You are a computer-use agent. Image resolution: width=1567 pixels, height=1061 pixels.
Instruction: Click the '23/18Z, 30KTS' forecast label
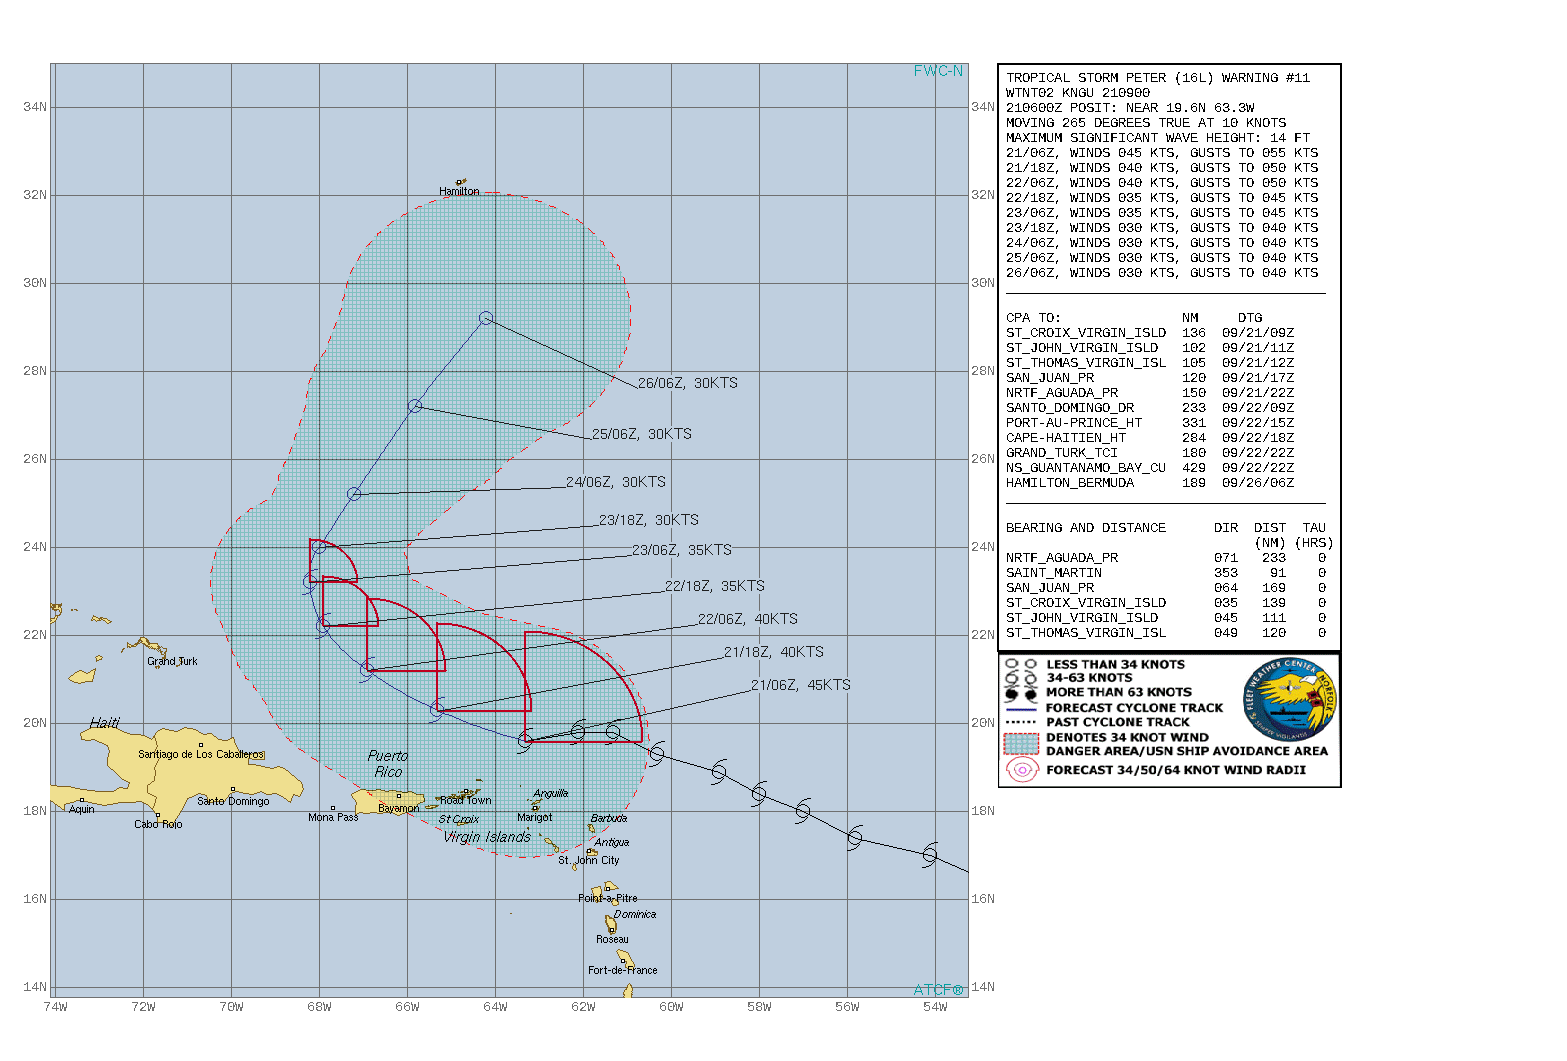point(649,520)
